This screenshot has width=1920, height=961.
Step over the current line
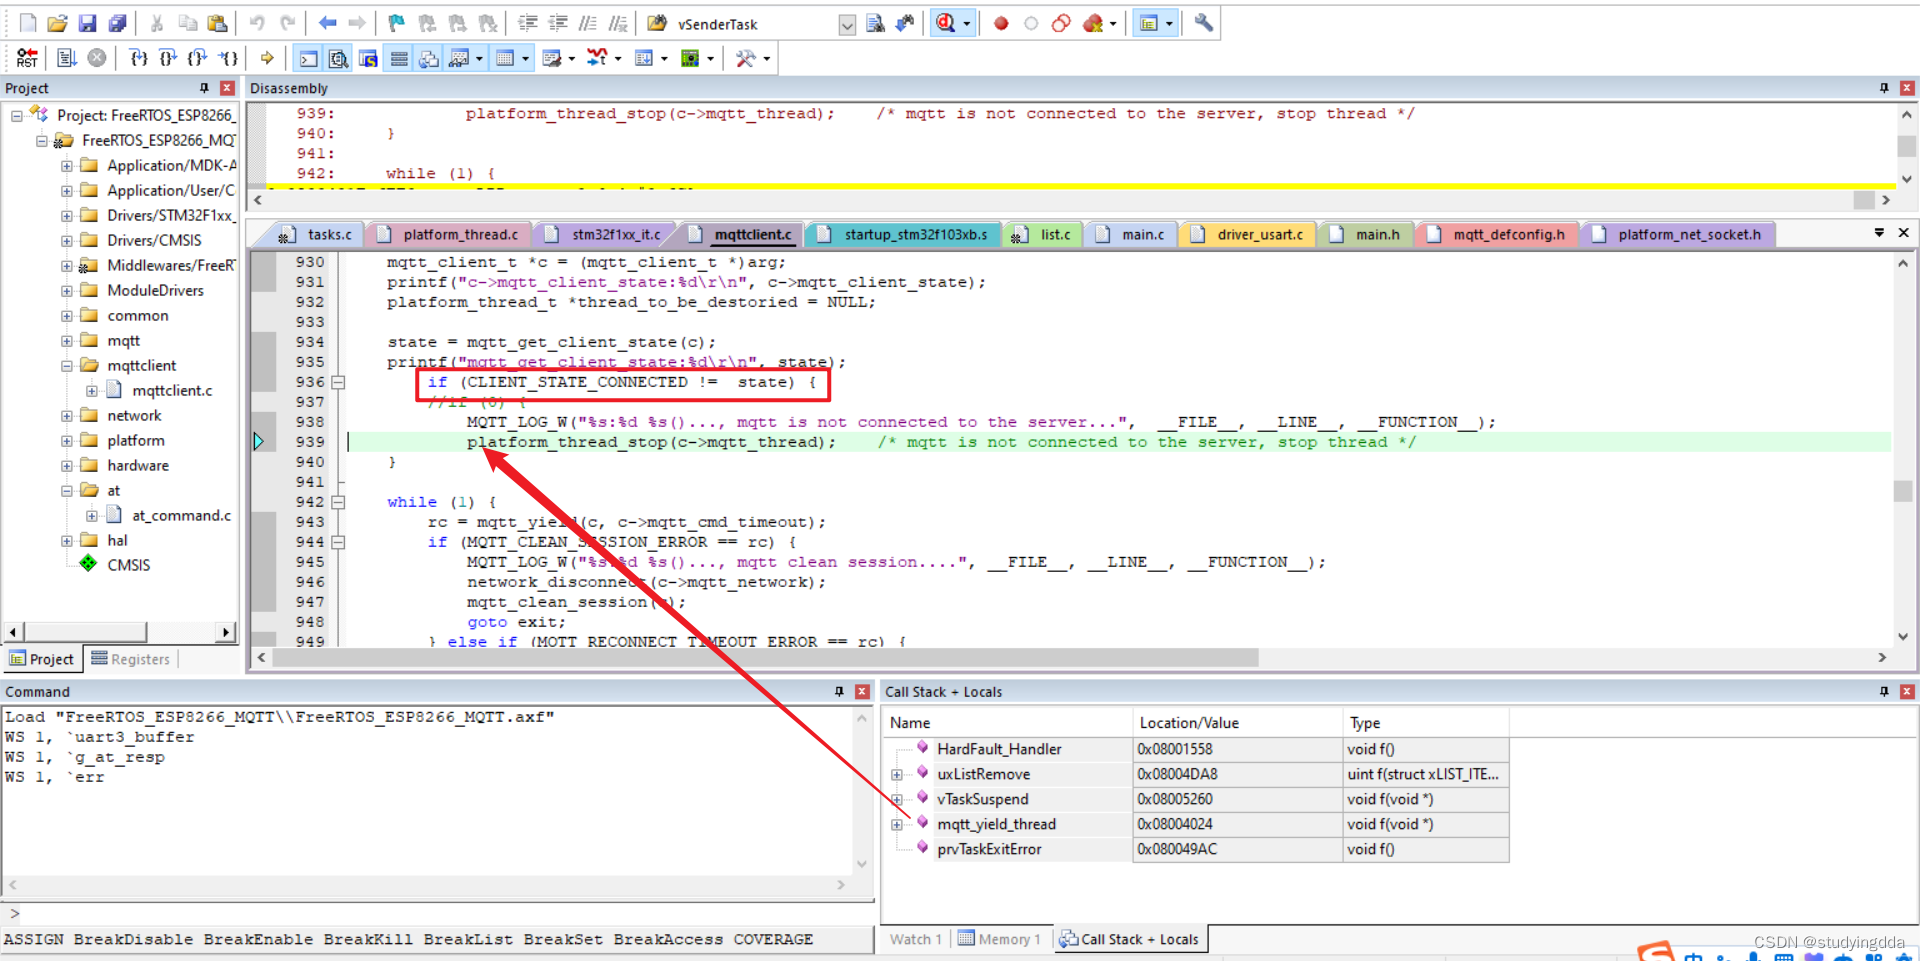point(168,58)
